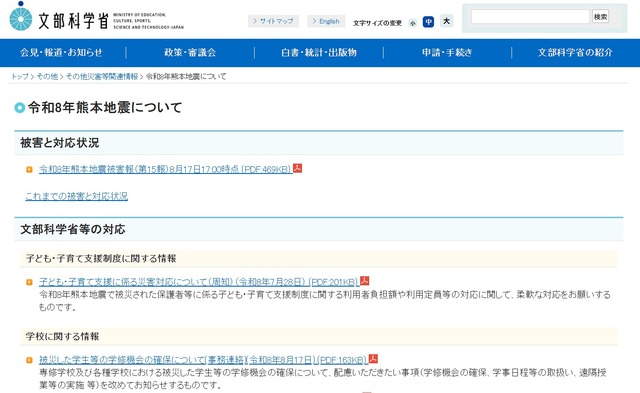Viewport: 640px width, 393px height.
Task: Open 令和8年熊本地震被害報(第15報) PDF link
Action: 165,169
